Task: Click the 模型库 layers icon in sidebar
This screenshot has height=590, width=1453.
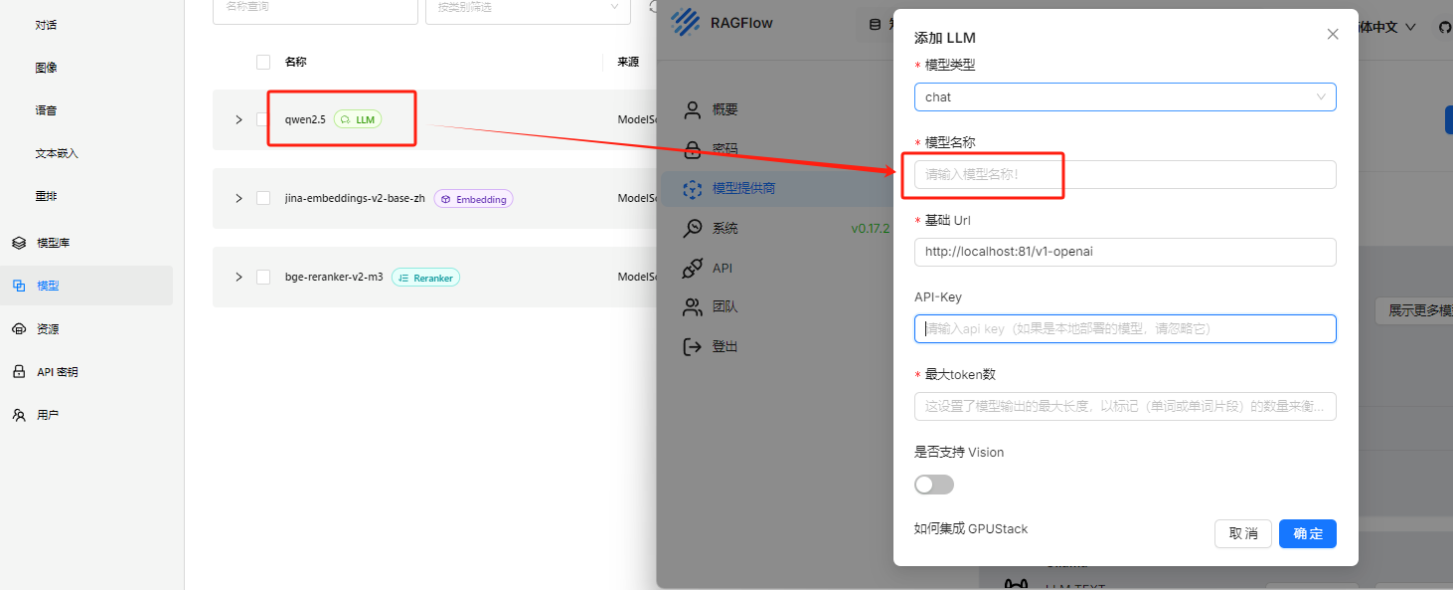Action: [x=18, y=243]
